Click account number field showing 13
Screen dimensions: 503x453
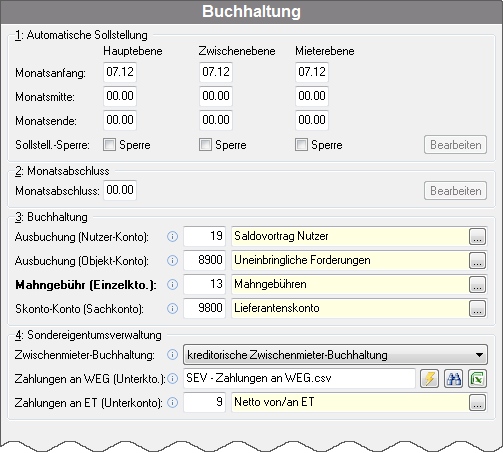(205, 285)
